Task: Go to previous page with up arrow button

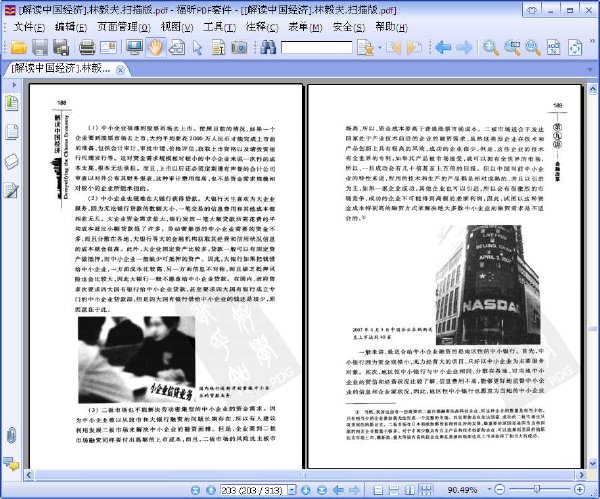Action: pos(211,490)
